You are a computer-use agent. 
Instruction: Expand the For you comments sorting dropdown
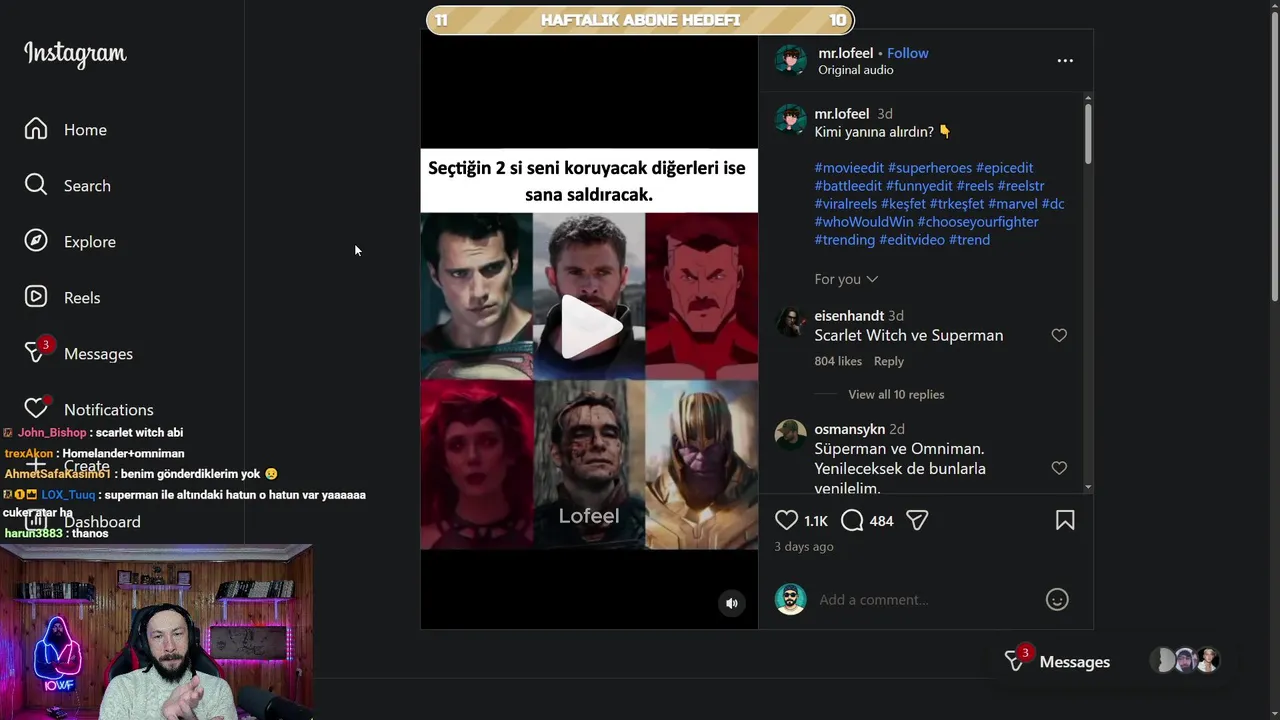coord(846,279)
